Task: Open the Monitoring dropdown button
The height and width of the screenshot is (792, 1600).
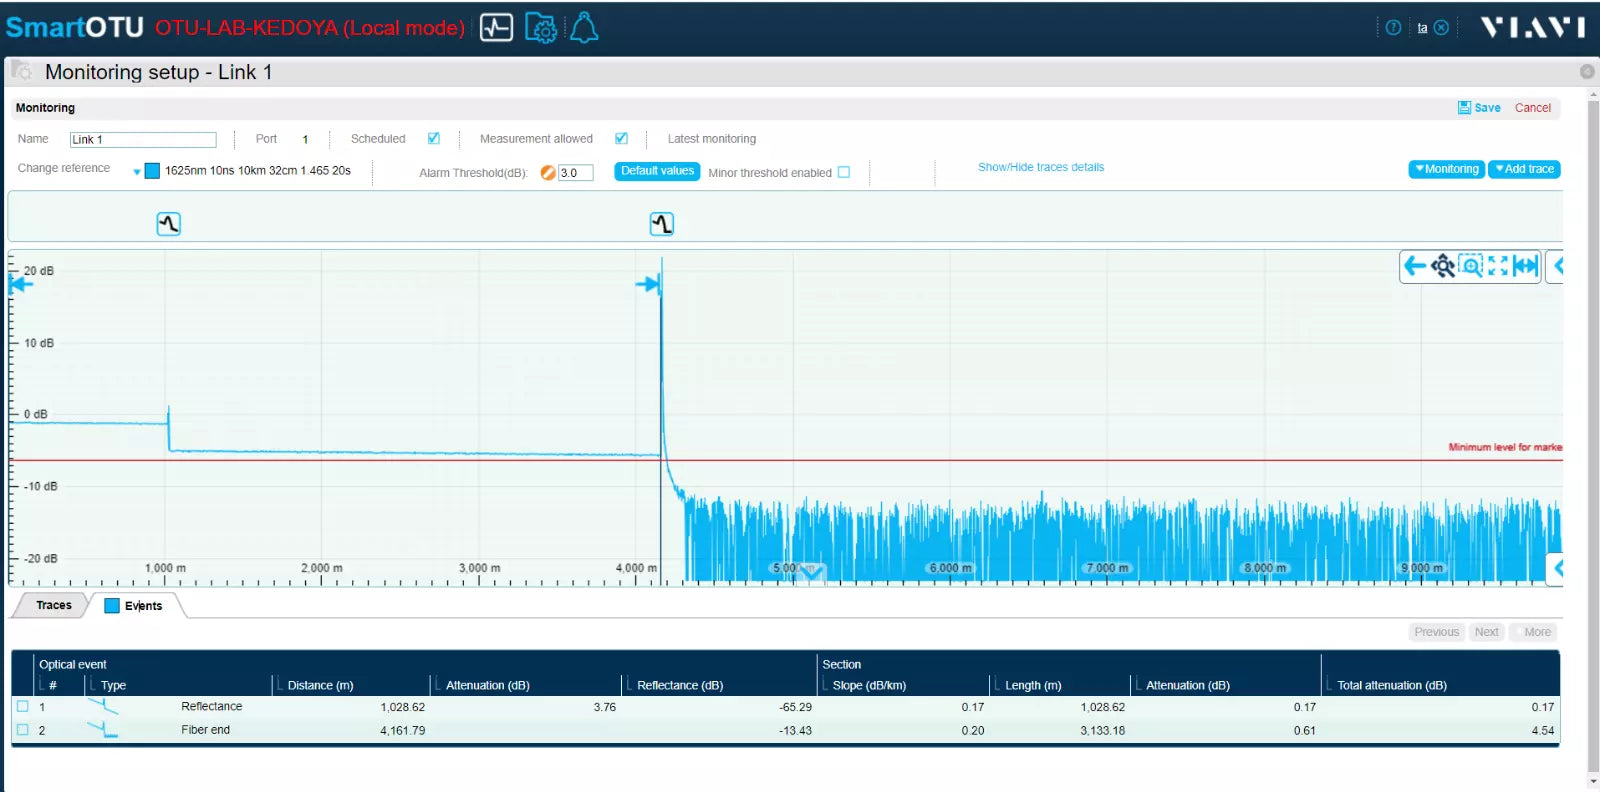Action: click(x=1446, y=169)
